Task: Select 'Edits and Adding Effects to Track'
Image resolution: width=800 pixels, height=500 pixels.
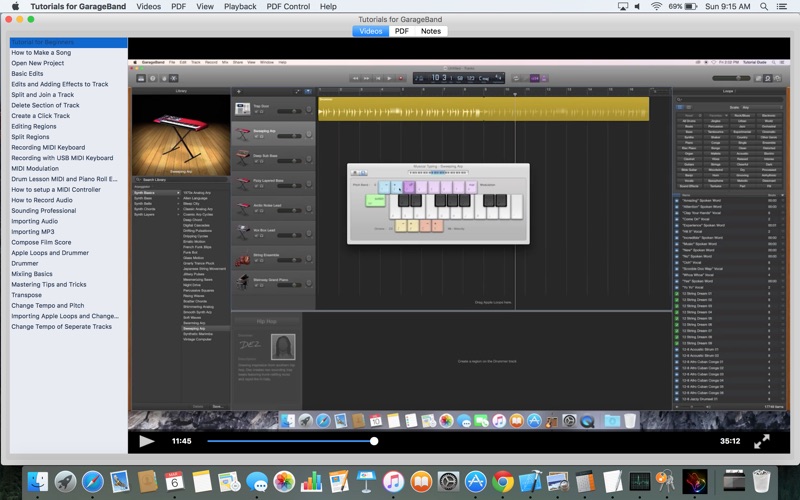Action: tap(68, 84)
